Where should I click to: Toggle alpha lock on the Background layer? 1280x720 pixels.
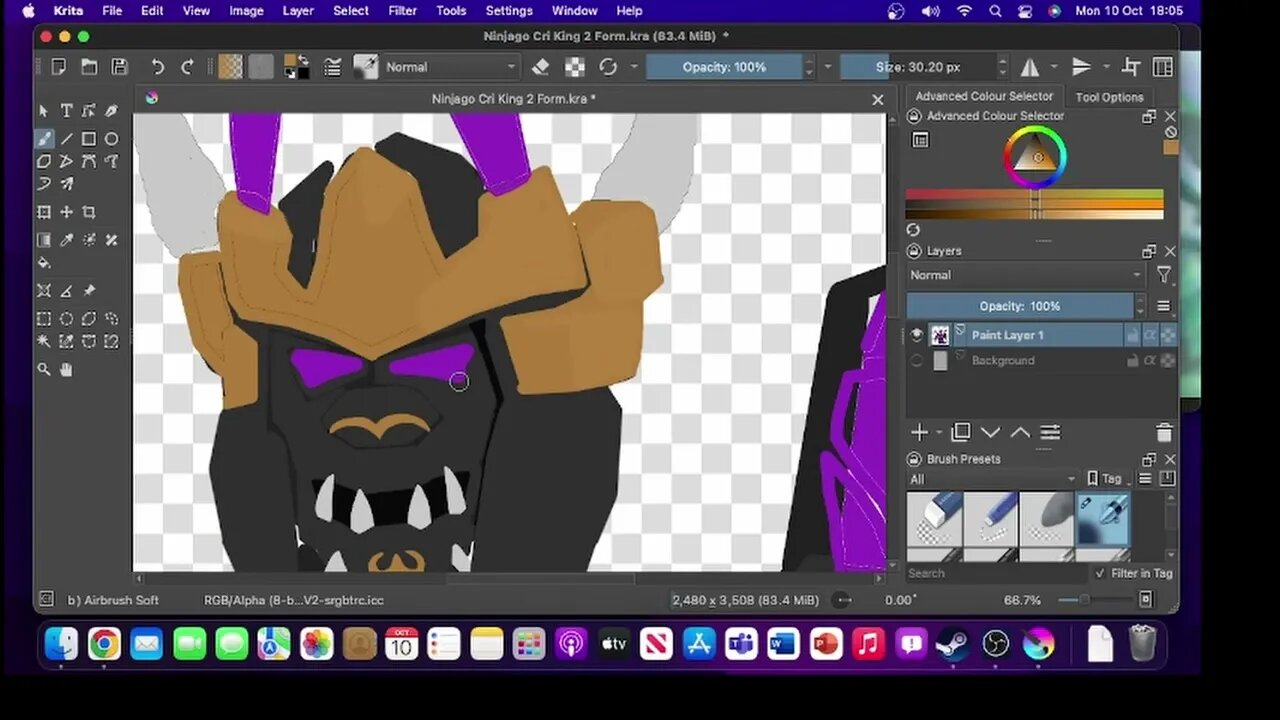pos(1168,361)
